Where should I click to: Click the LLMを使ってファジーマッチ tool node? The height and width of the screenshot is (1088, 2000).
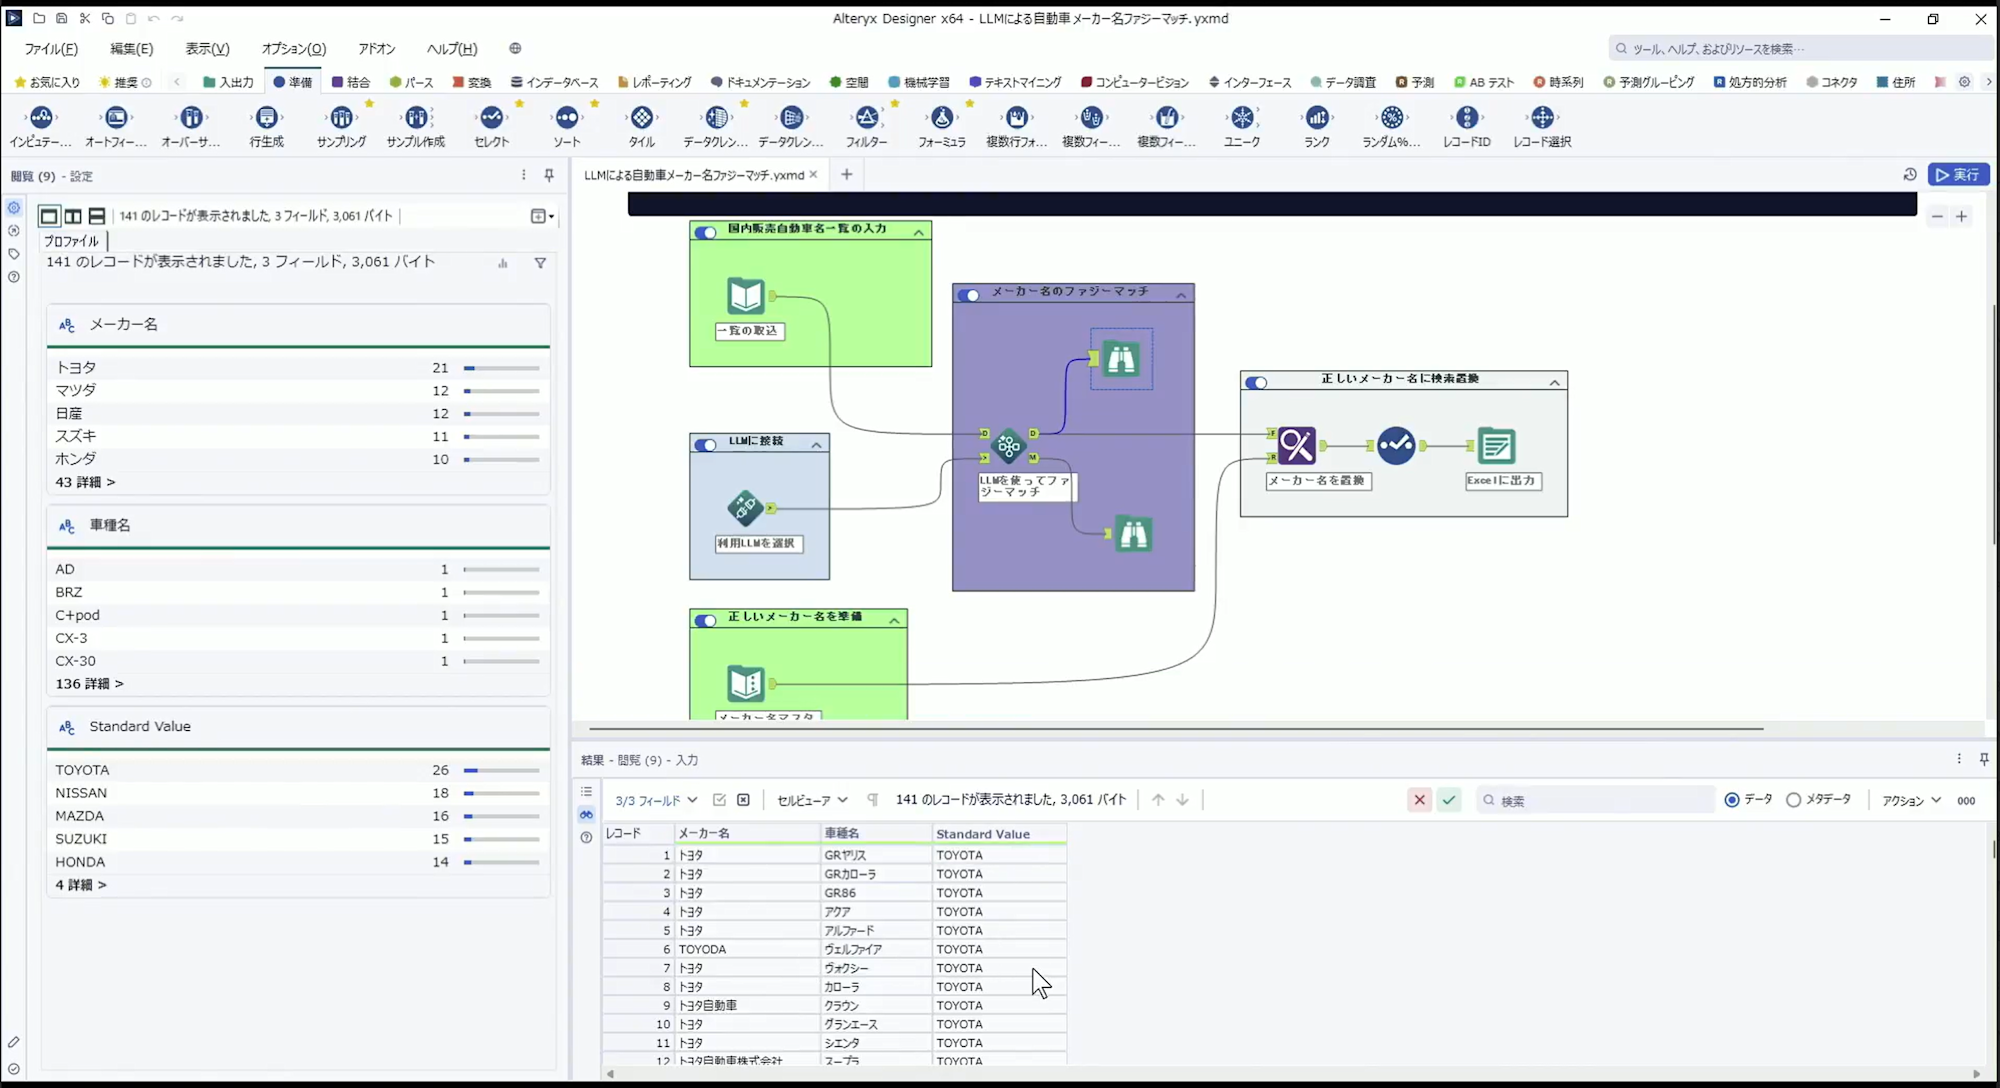(1008, 446)
